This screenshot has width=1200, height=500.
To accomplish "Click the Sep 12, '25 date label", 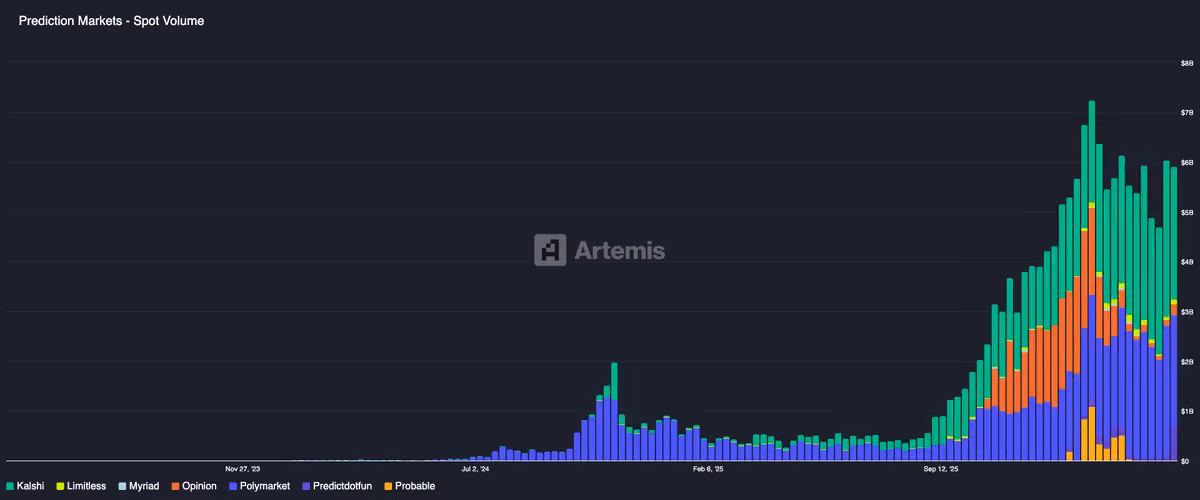I will (x=940, y=468).
